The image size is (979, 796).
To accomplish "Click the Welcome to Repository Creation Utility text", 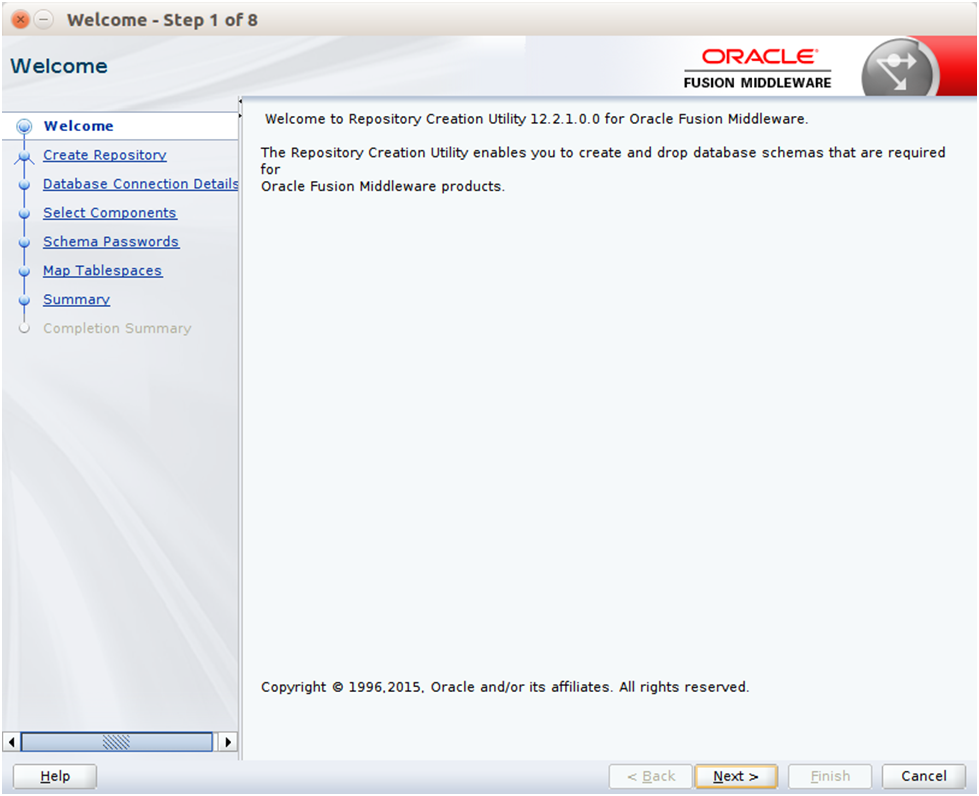I will click(536, 119).
